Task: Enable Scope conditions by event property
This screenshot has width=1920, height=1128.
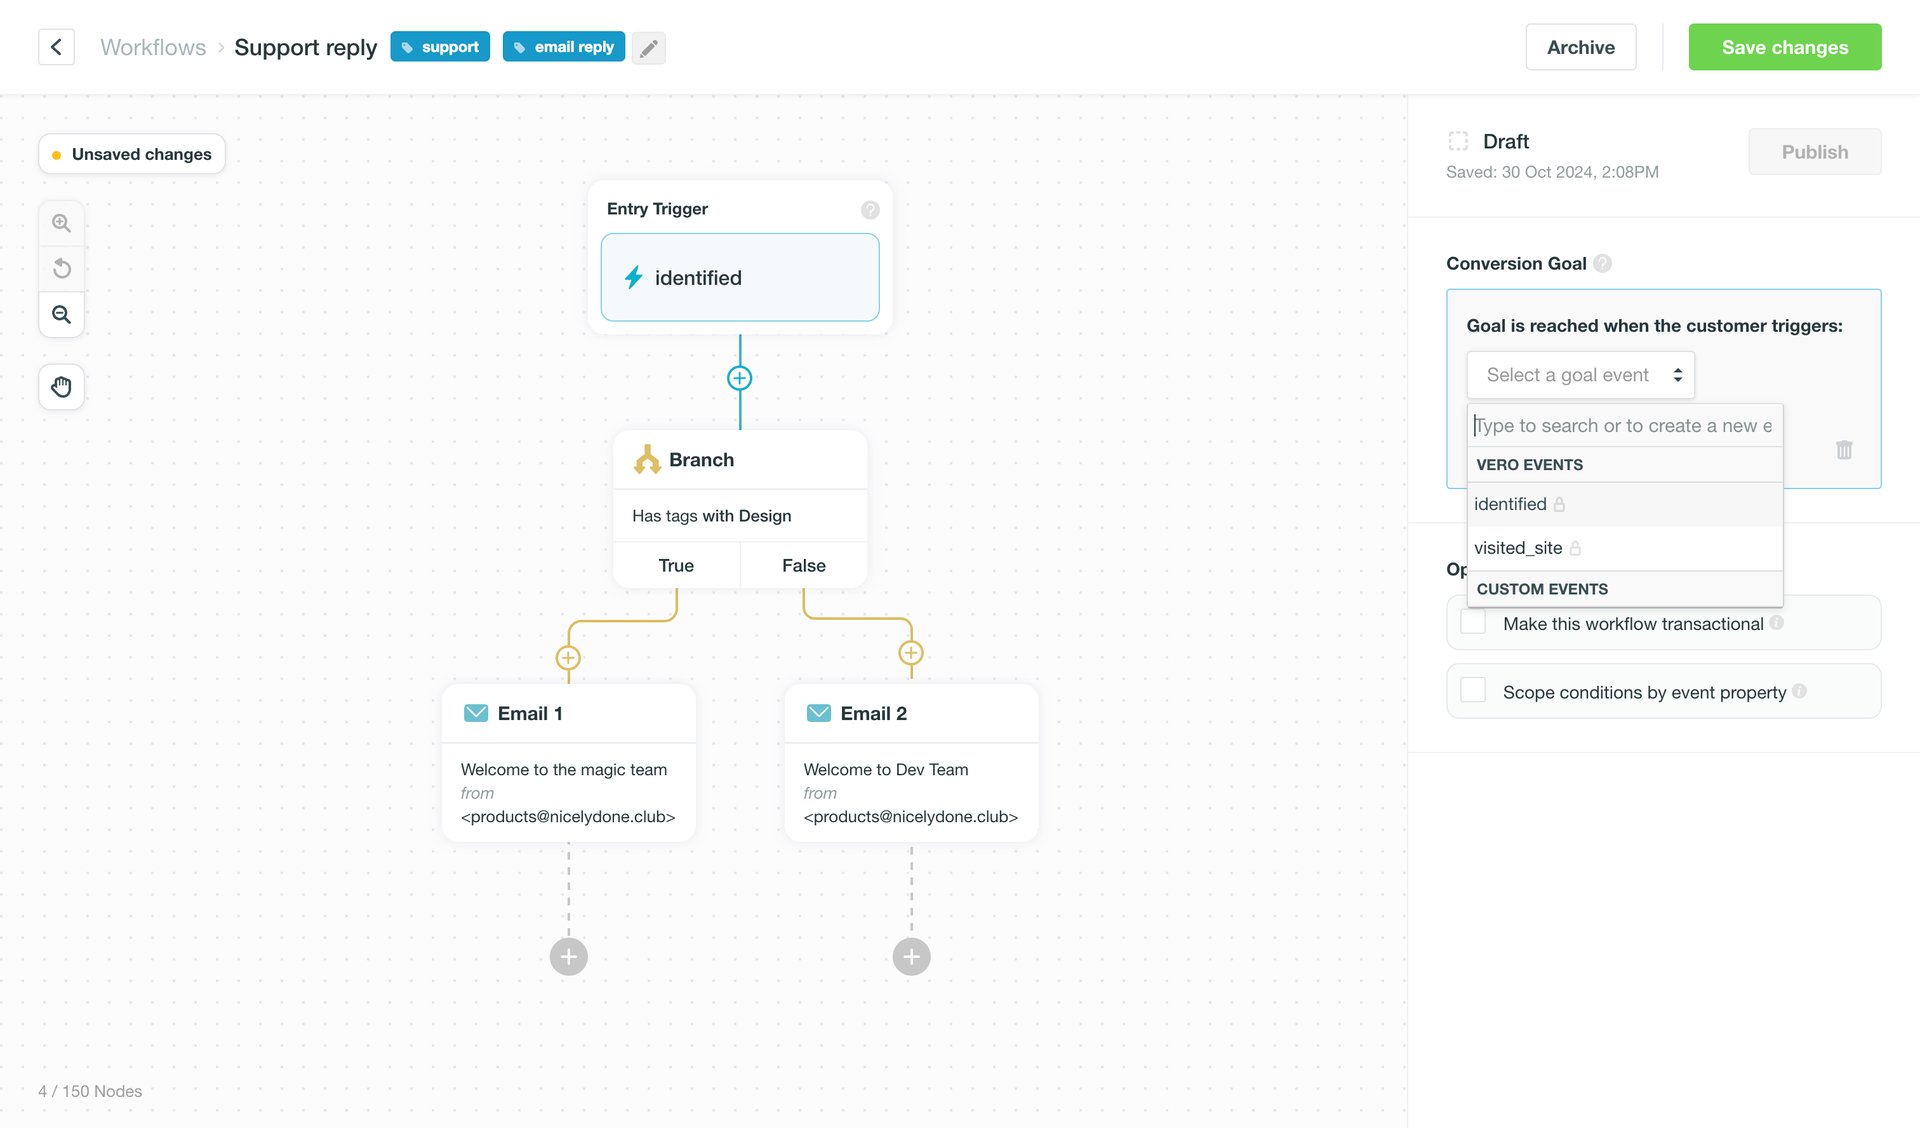Action: point(1472,690)
